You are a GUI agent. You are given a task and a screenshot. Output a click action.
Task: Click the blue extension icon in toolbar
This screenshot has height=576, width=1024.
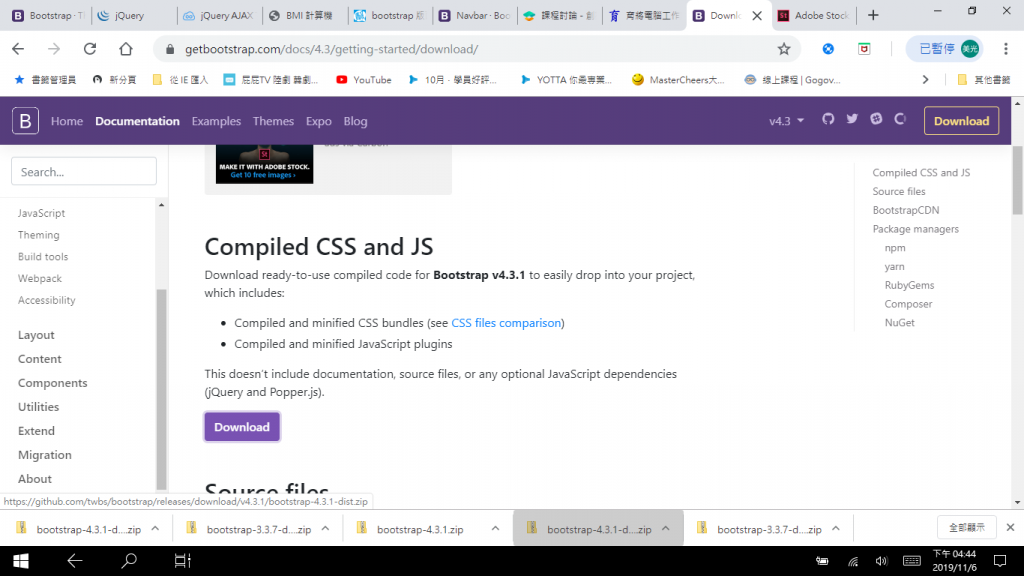(828, 49)
